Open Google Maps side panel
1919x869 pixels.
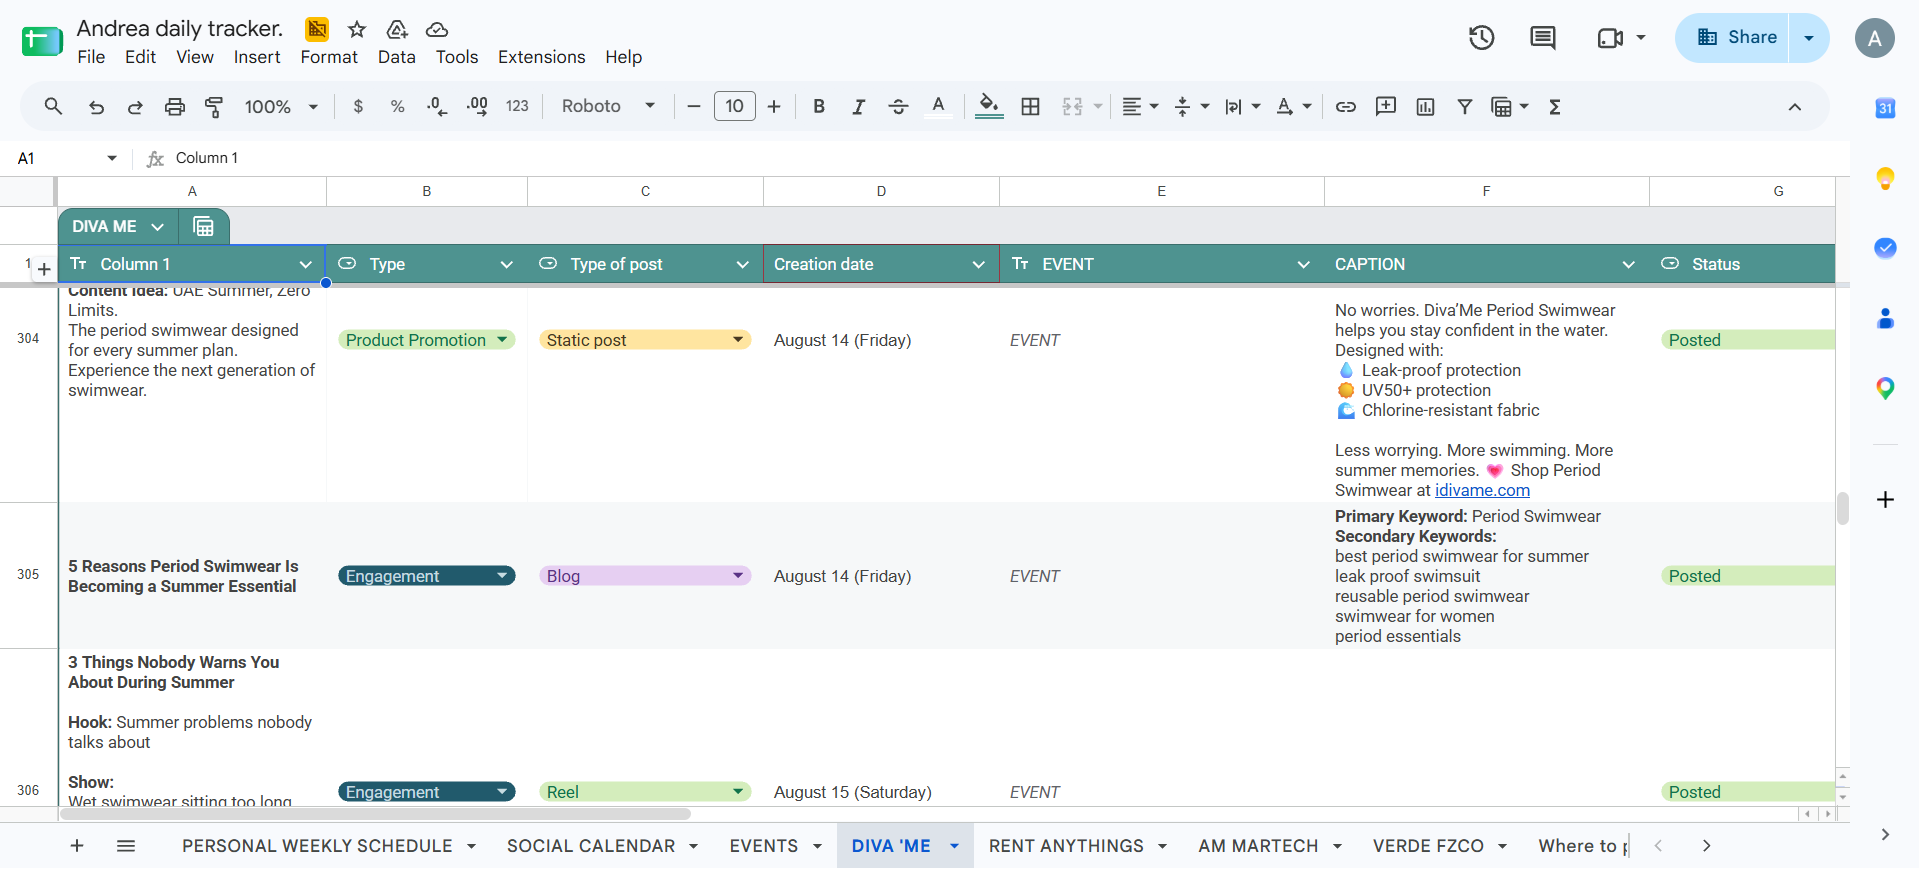(x=1885, y=388)
